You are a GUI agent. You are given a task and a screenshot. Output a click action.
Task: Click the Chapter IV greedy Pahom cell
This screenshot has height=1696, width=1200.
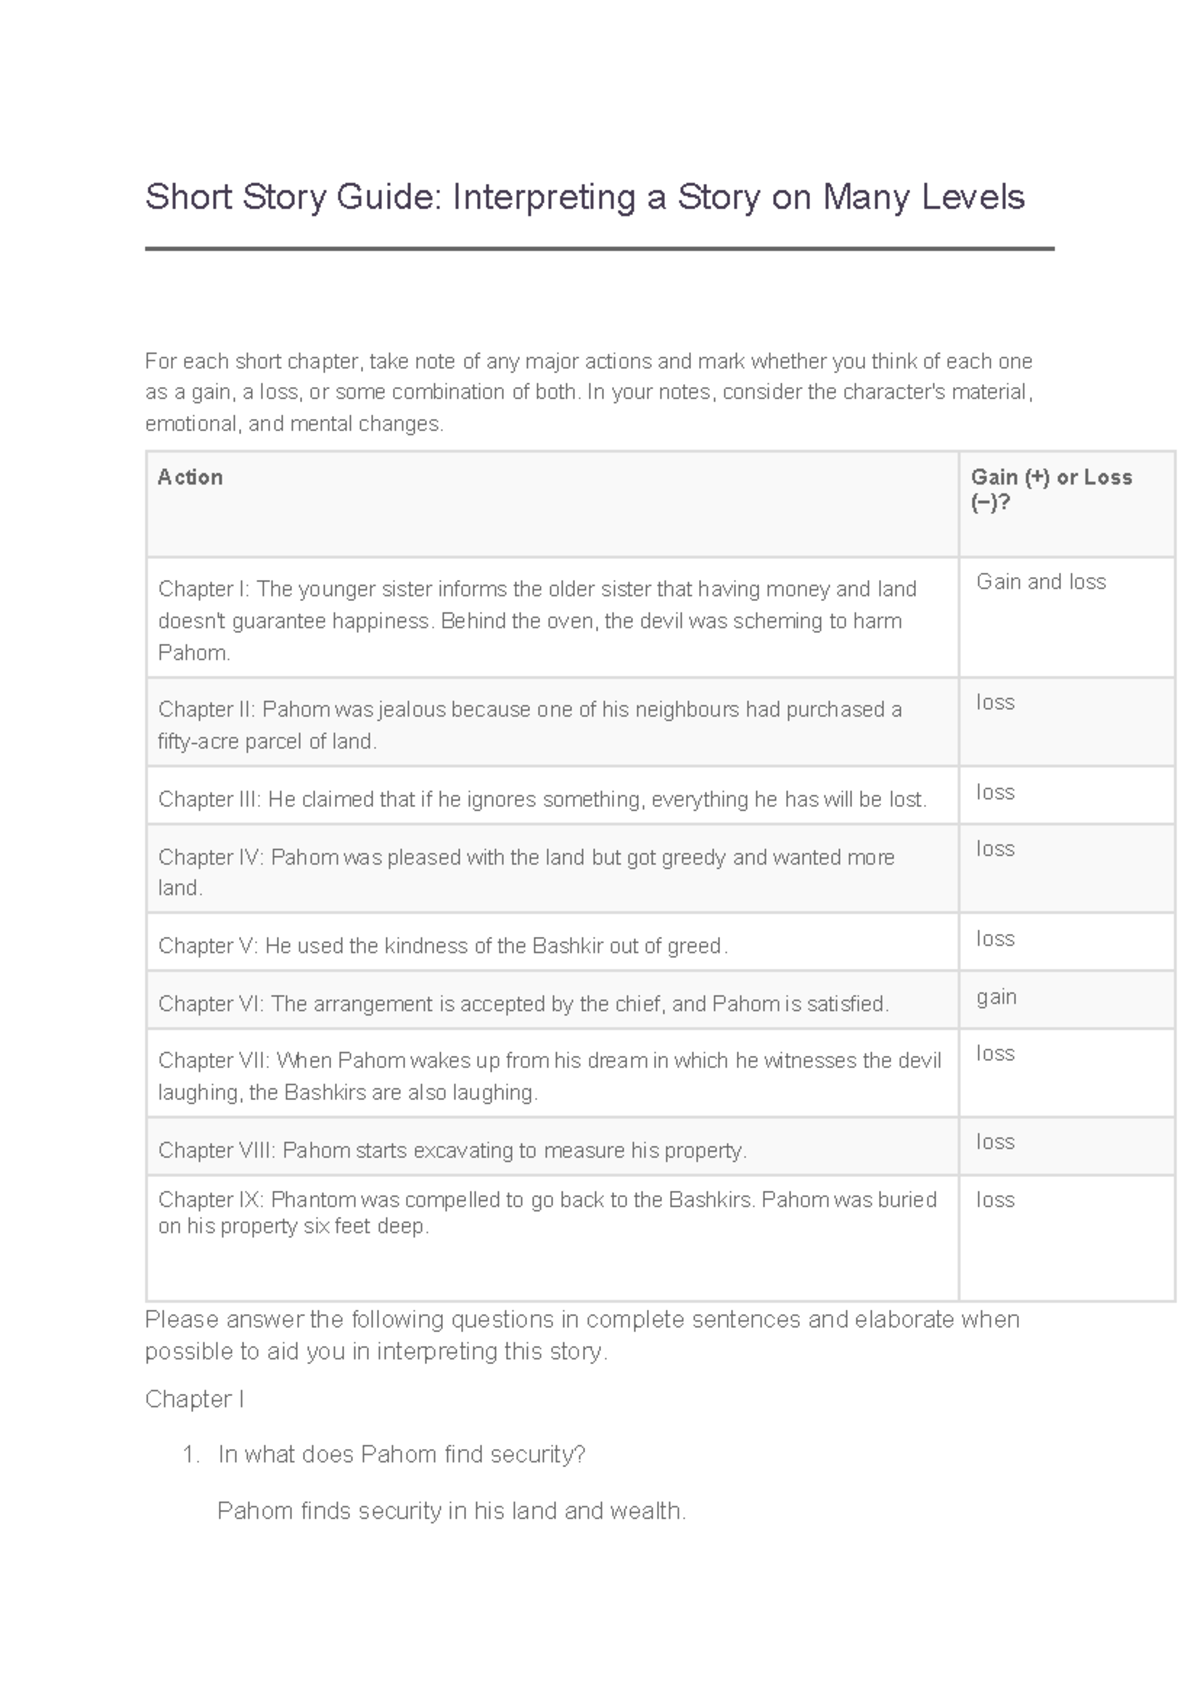click(x=526, y=872)
